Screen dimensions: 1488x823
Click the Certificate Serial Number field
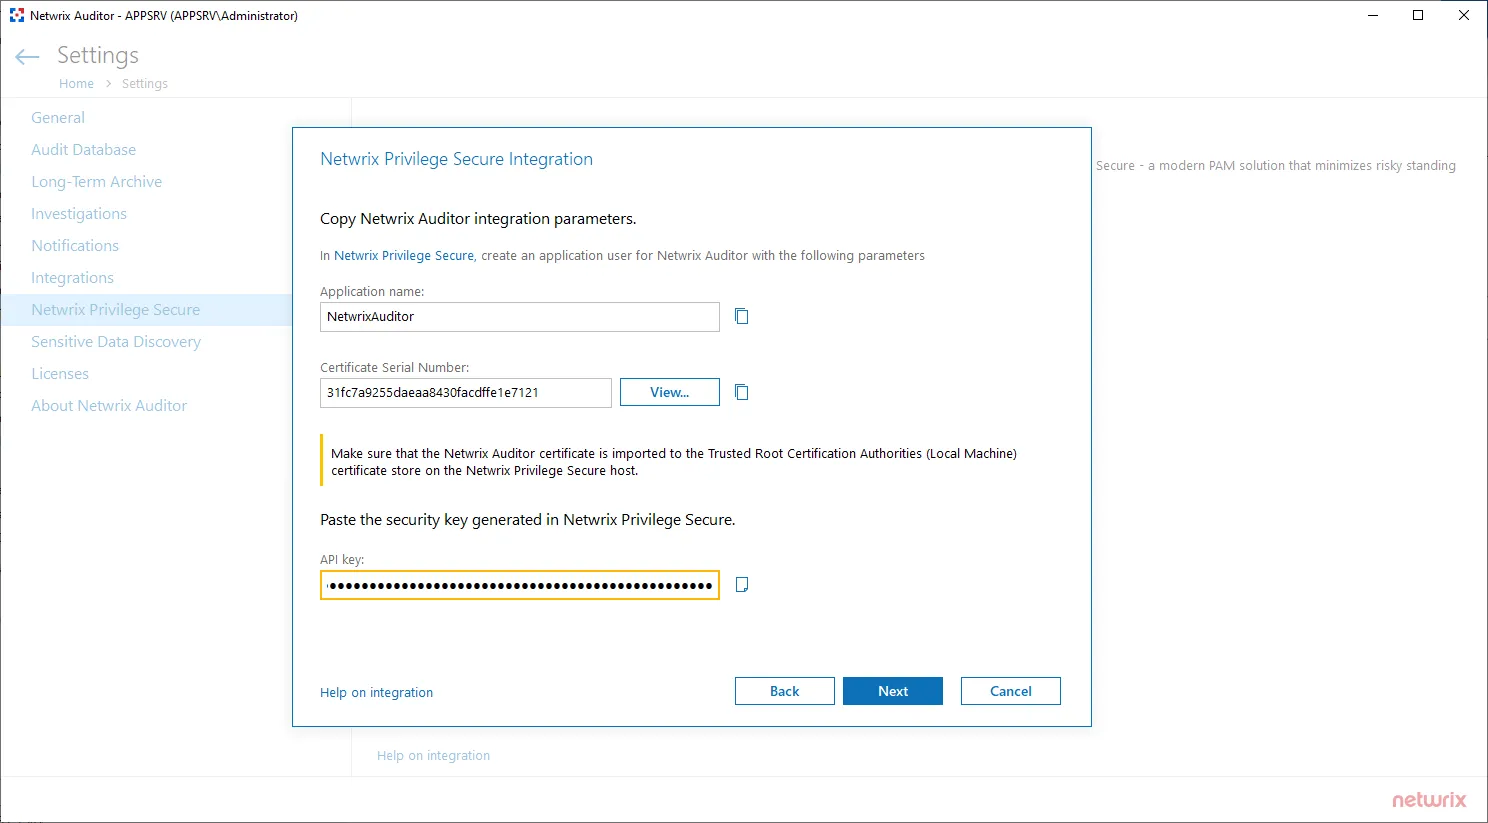point(466,393)
